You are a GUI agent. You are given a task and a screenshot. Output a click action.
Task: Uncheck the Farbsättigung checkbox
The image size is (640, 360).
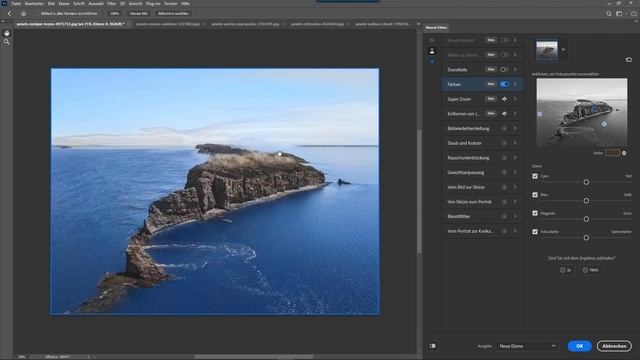tap(535, 231)
